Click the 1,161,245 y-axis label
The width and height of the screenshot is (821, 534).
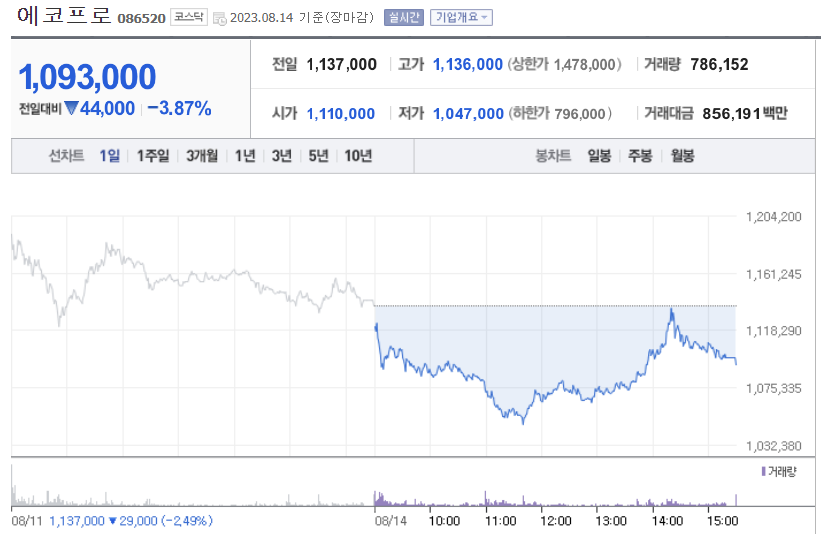(773, 274)
